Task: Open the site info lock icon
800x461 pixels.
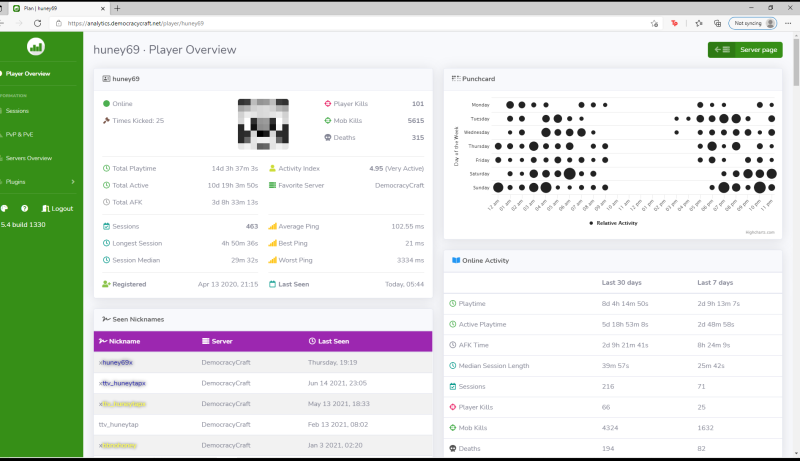Action: coord(58,23)
